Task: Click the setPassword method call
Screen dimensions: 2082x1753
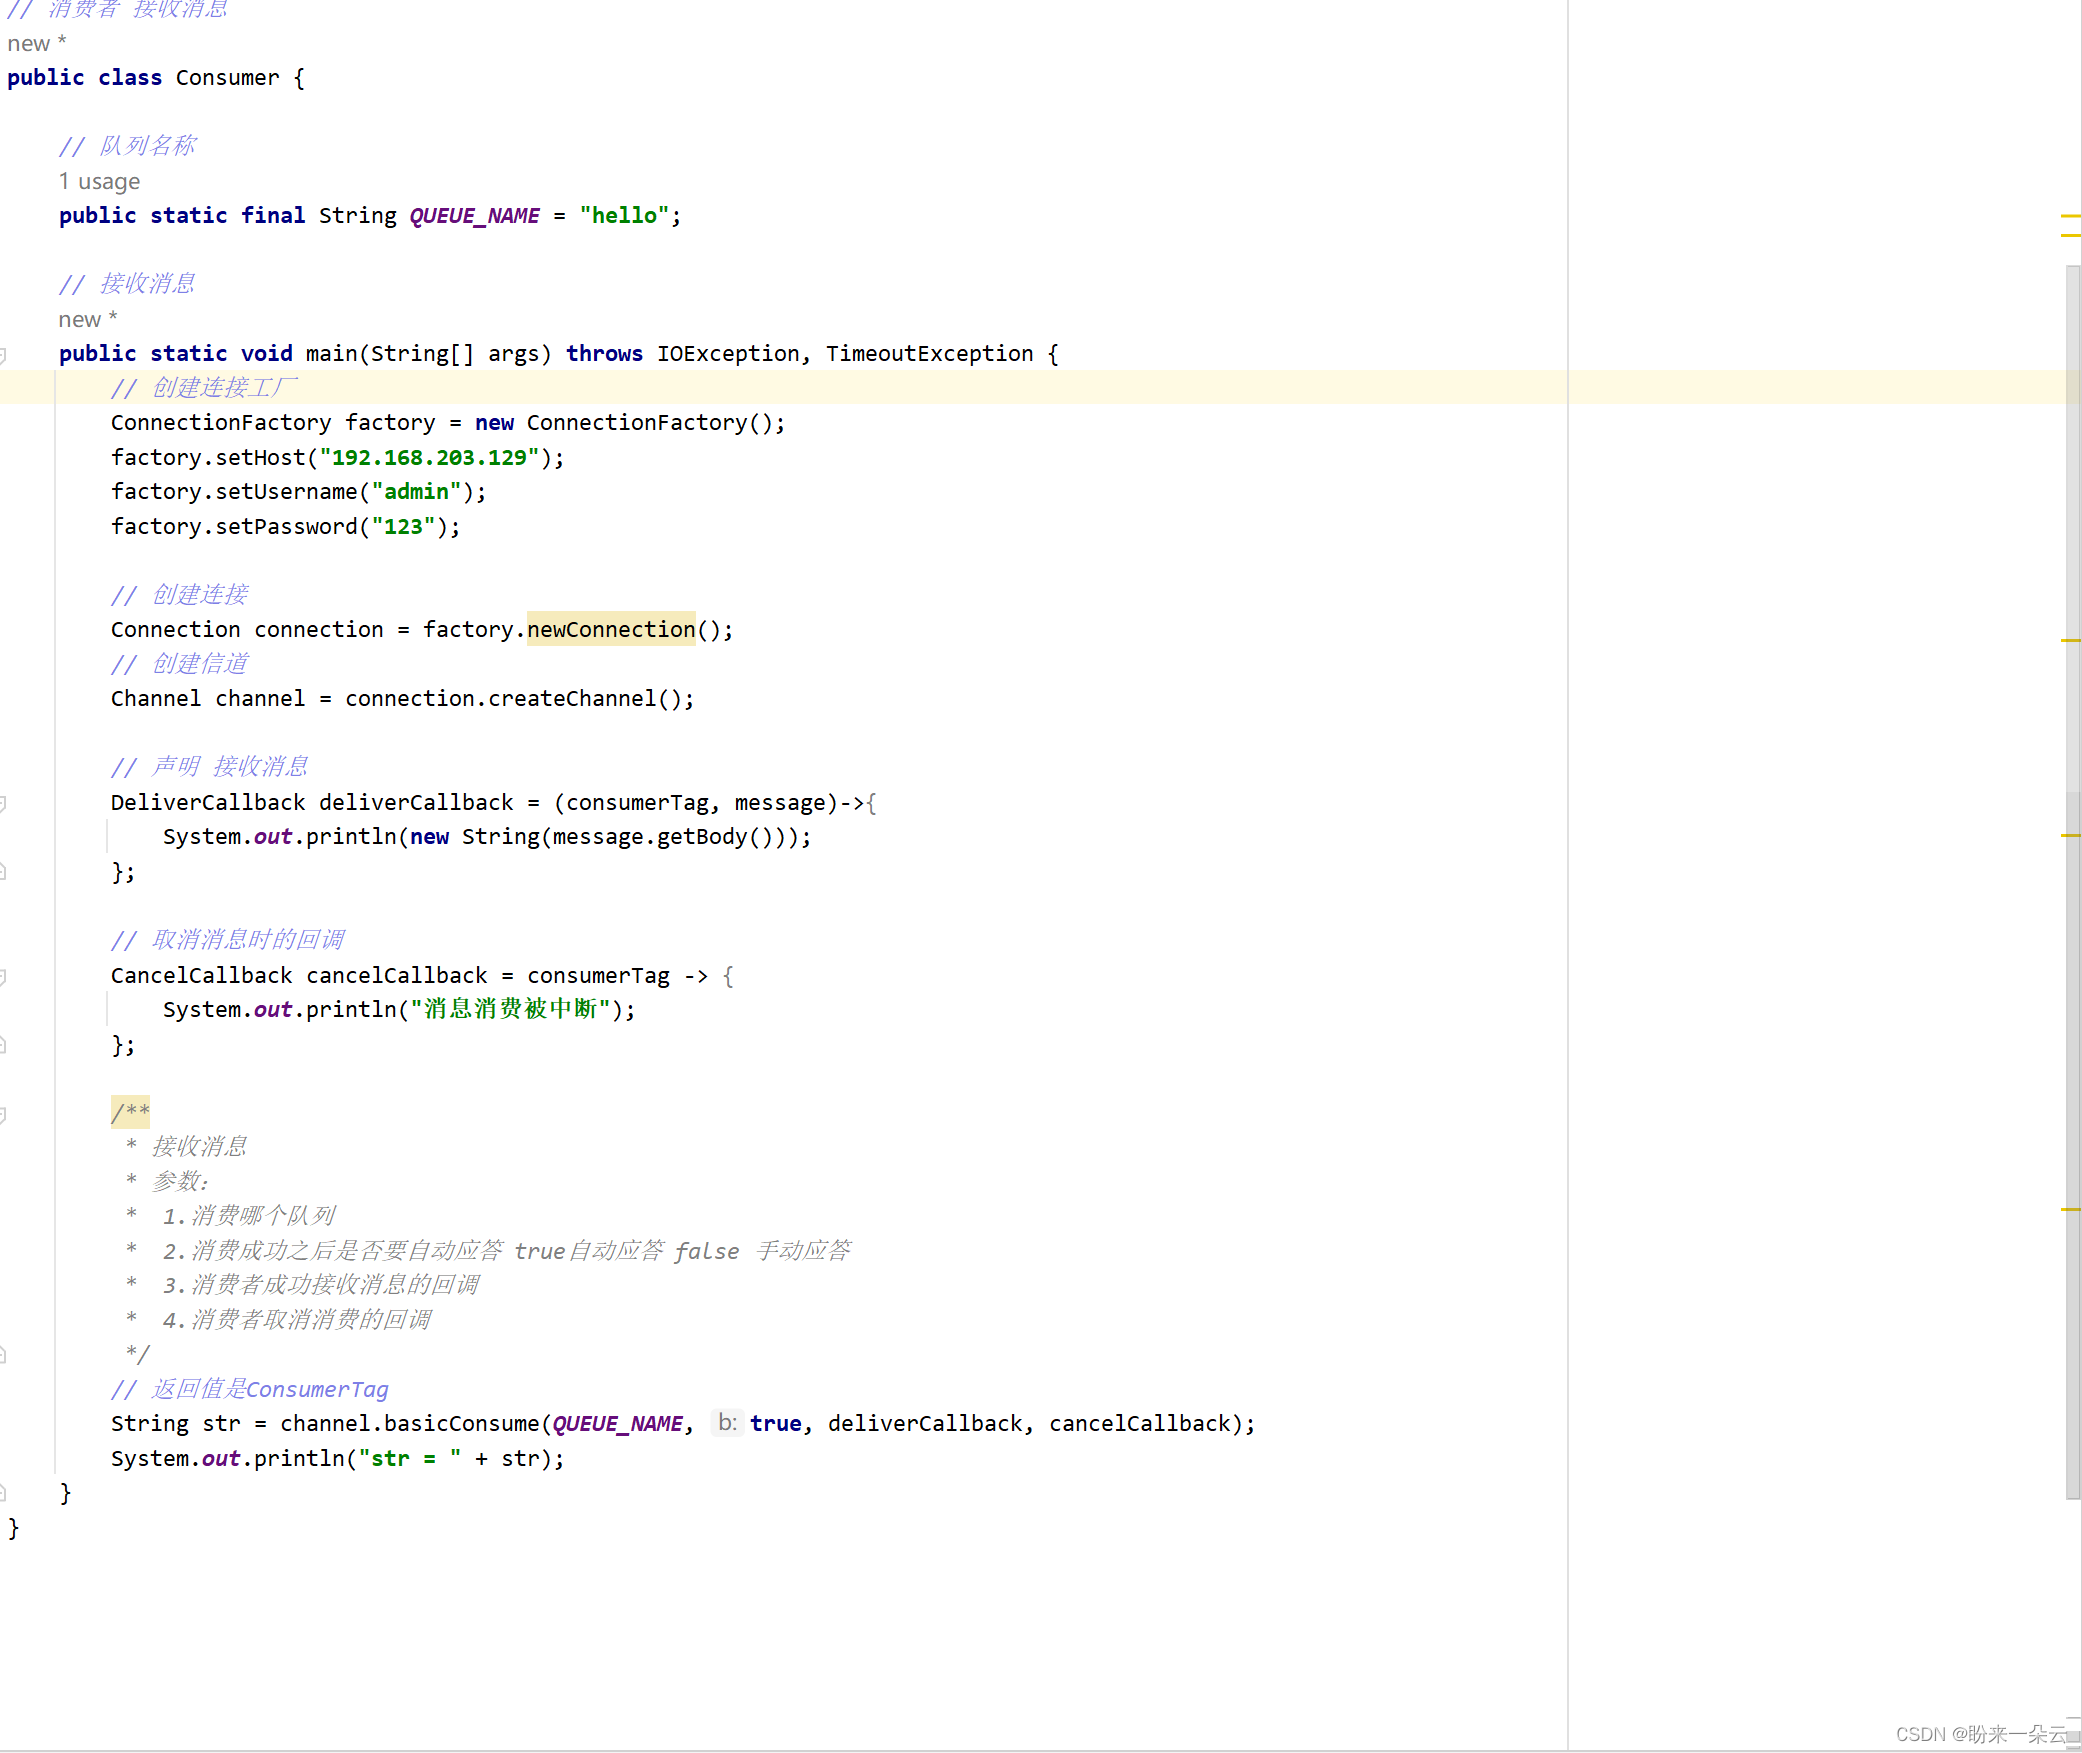Action: click(286, 527)
